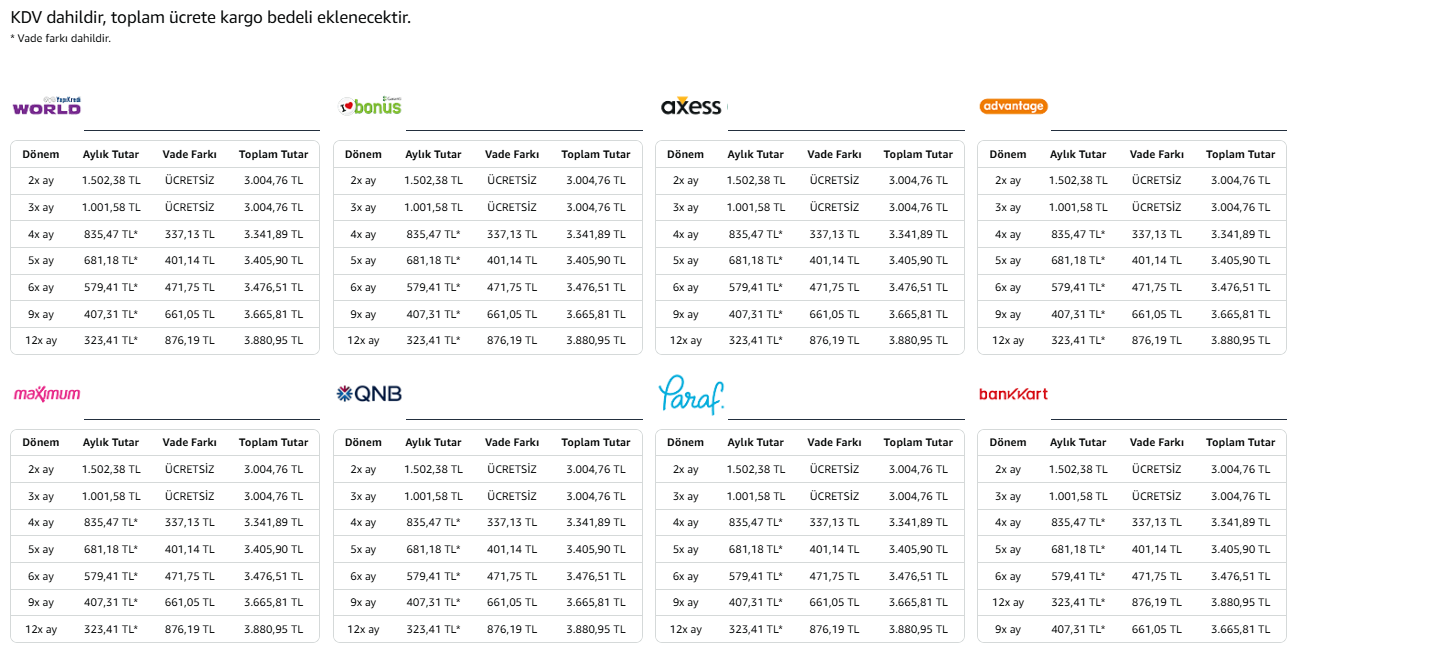1451x655 pixels.
Task: Select '876,19 TL' fee in QNB table
Action: 512,629
